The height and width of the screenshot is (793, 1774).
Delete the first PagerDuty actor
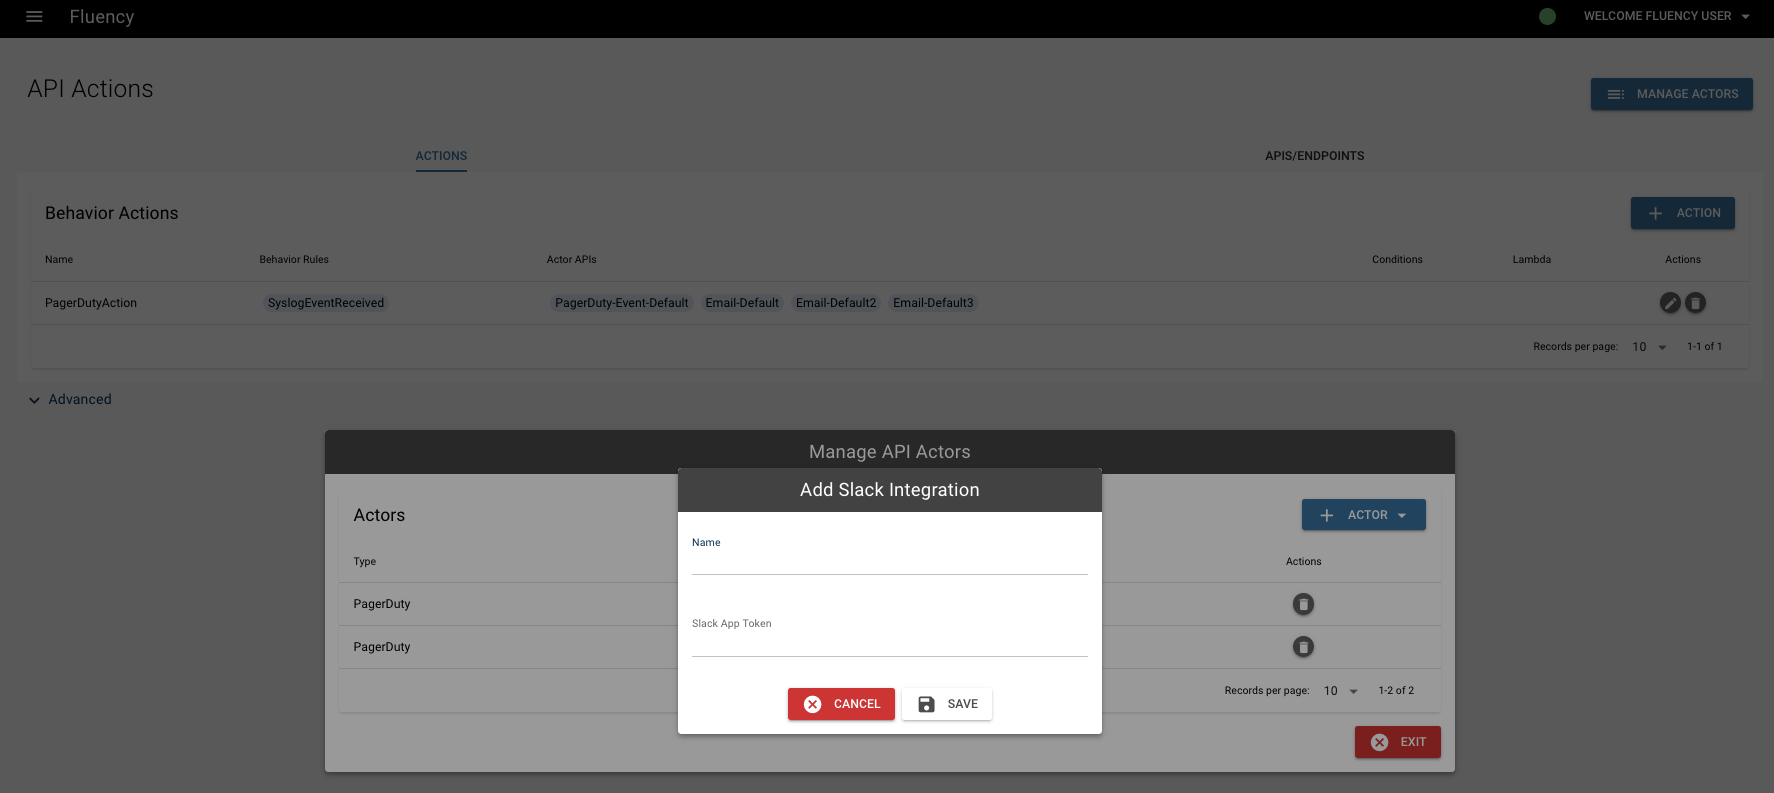pos(1303,604)
